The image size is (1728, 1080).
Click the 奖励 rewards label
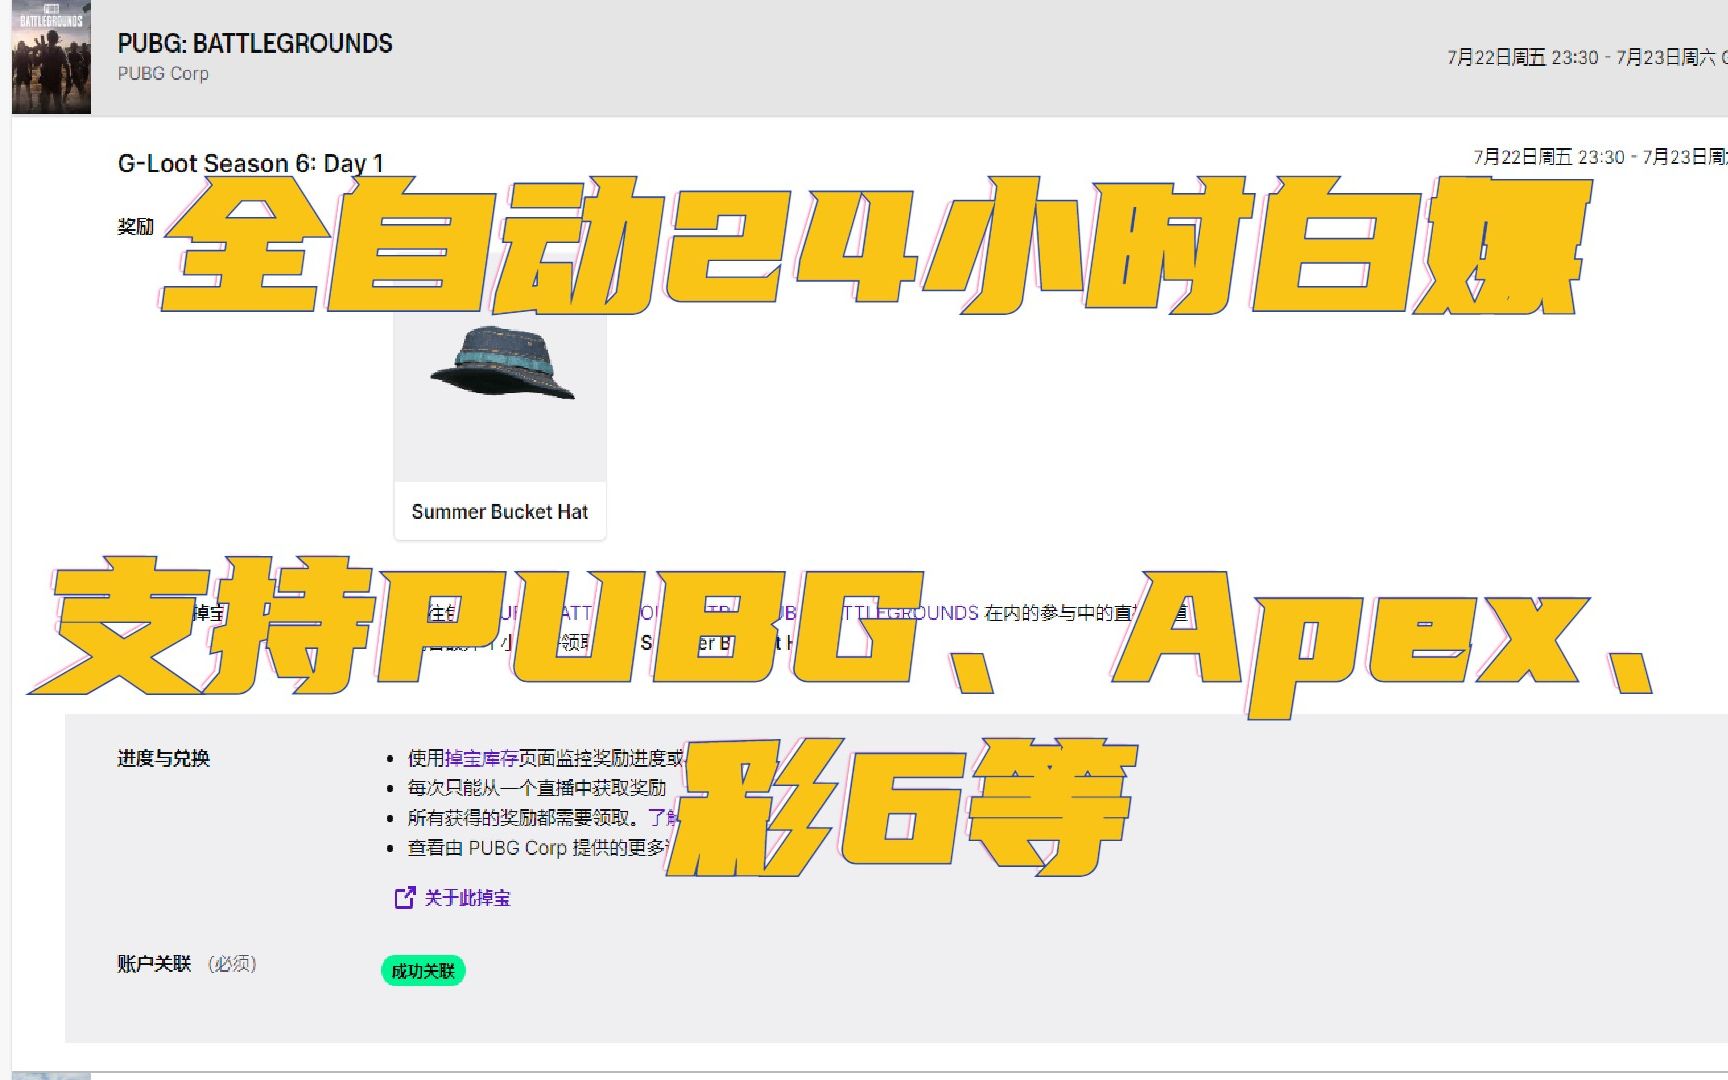[135, 227]
